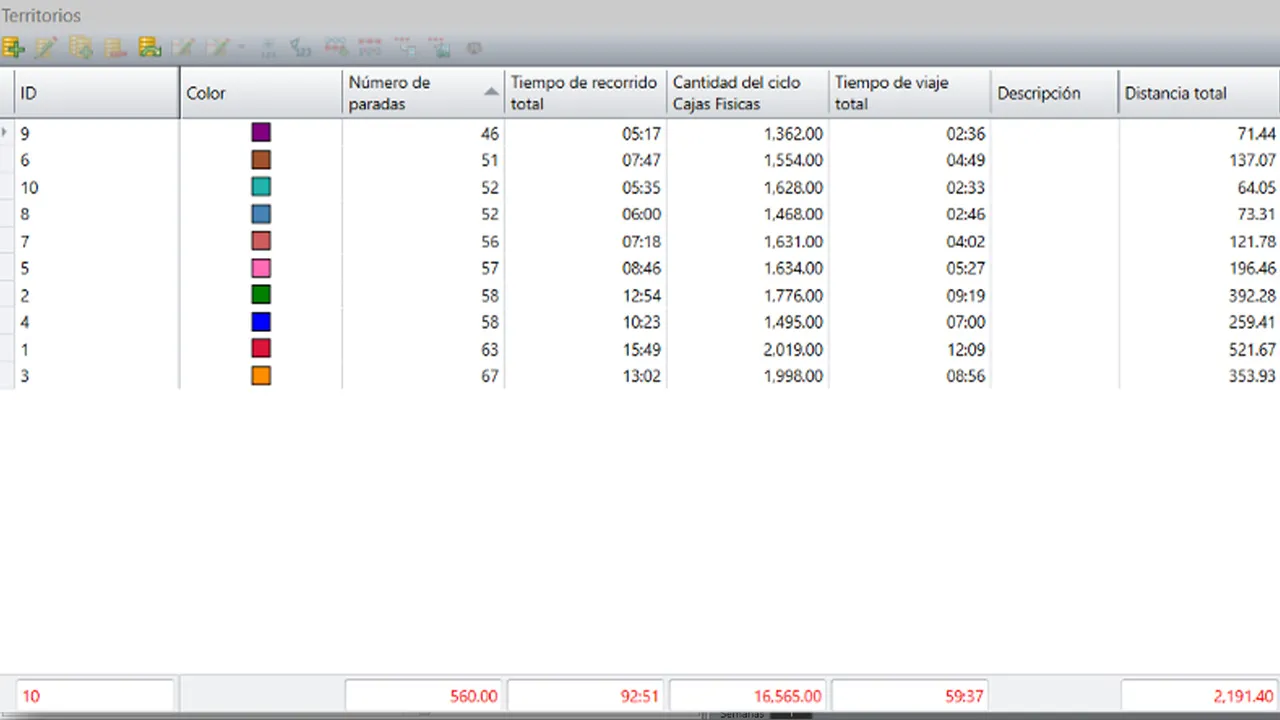Select the edit territory pencil icon
Image resolution: width=1280 pixels, height=720 pixels.
[x=47, y=47]
